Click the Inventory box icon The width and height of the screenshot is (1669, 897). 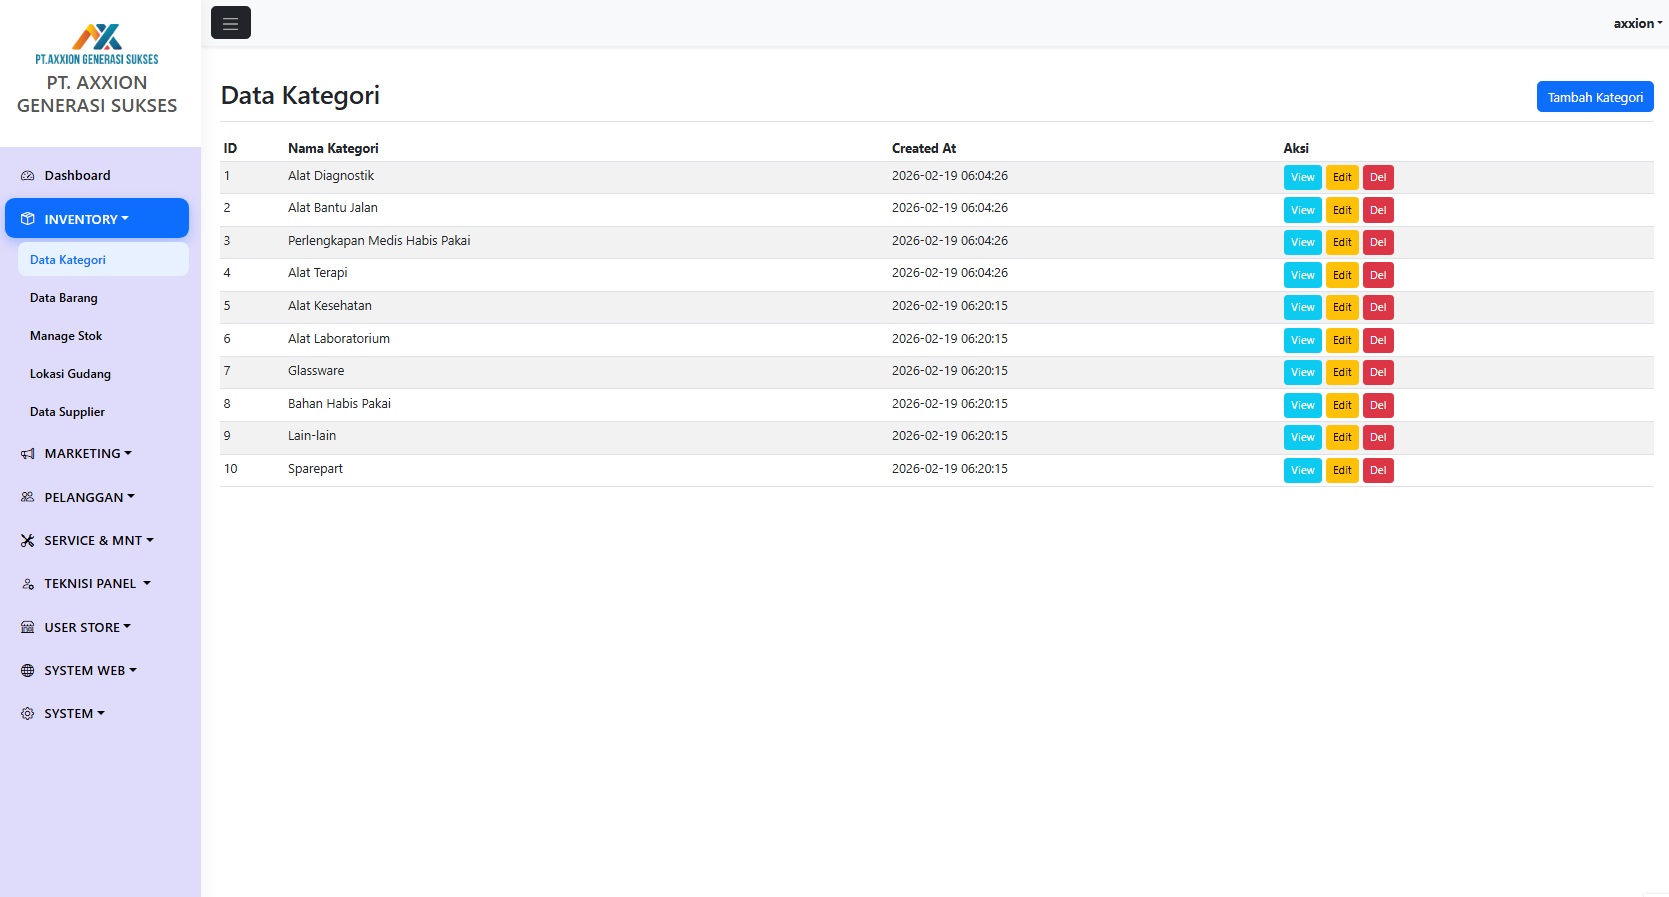pyautogui.click(x=28, y=219)
